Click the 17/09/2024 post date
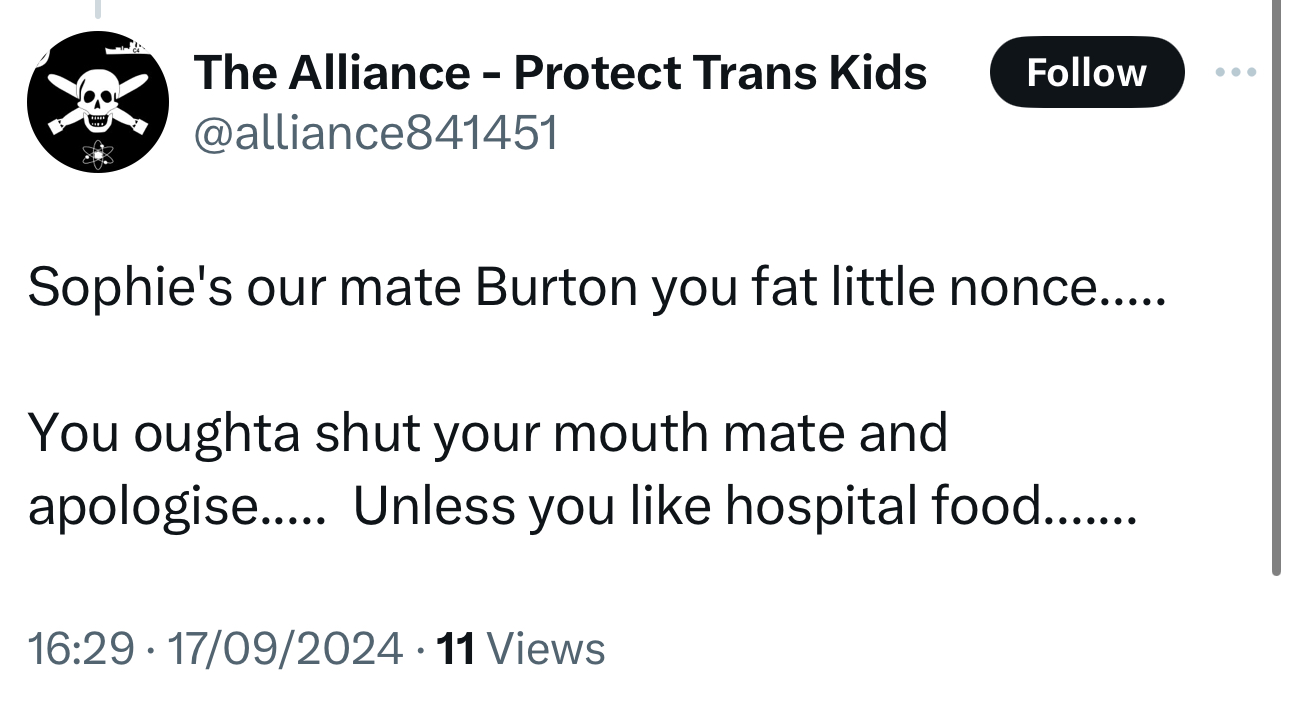This screenshot has width=1290, height=713. tap(285, 648)
